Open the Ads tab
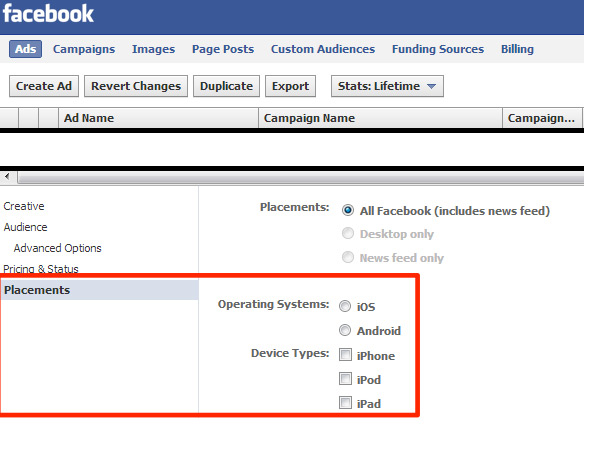This screenshot has width=591, height=463. coord(25,49)
